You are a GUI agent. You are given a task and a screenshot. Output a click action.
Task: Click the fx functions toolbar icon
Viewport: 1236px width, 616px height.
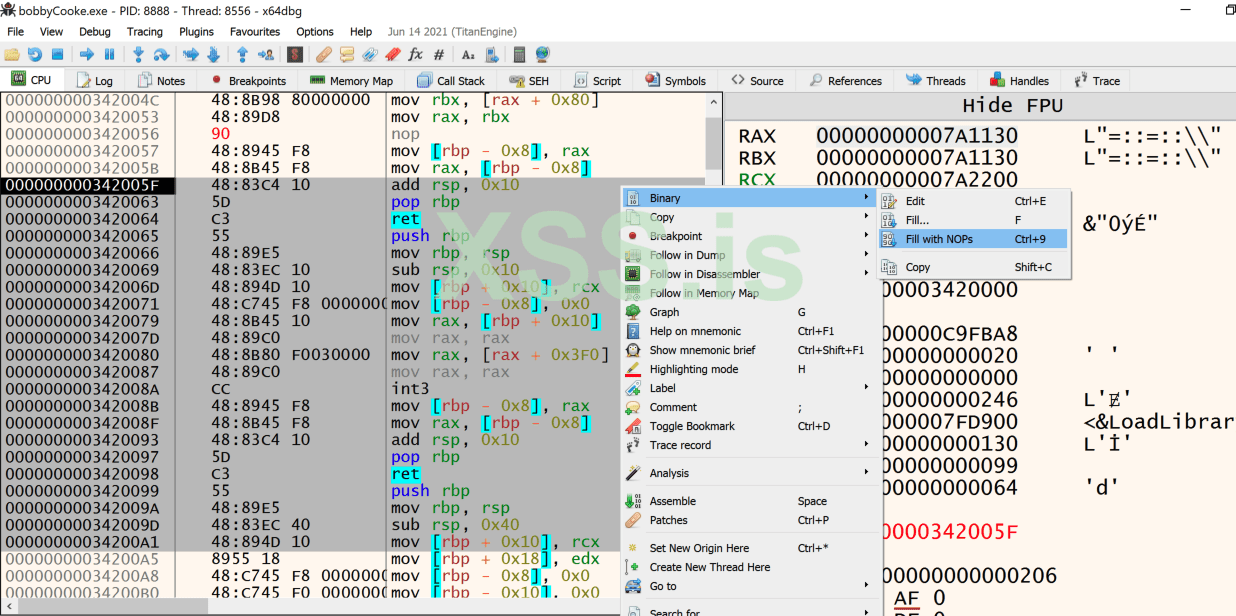(415, 54)
